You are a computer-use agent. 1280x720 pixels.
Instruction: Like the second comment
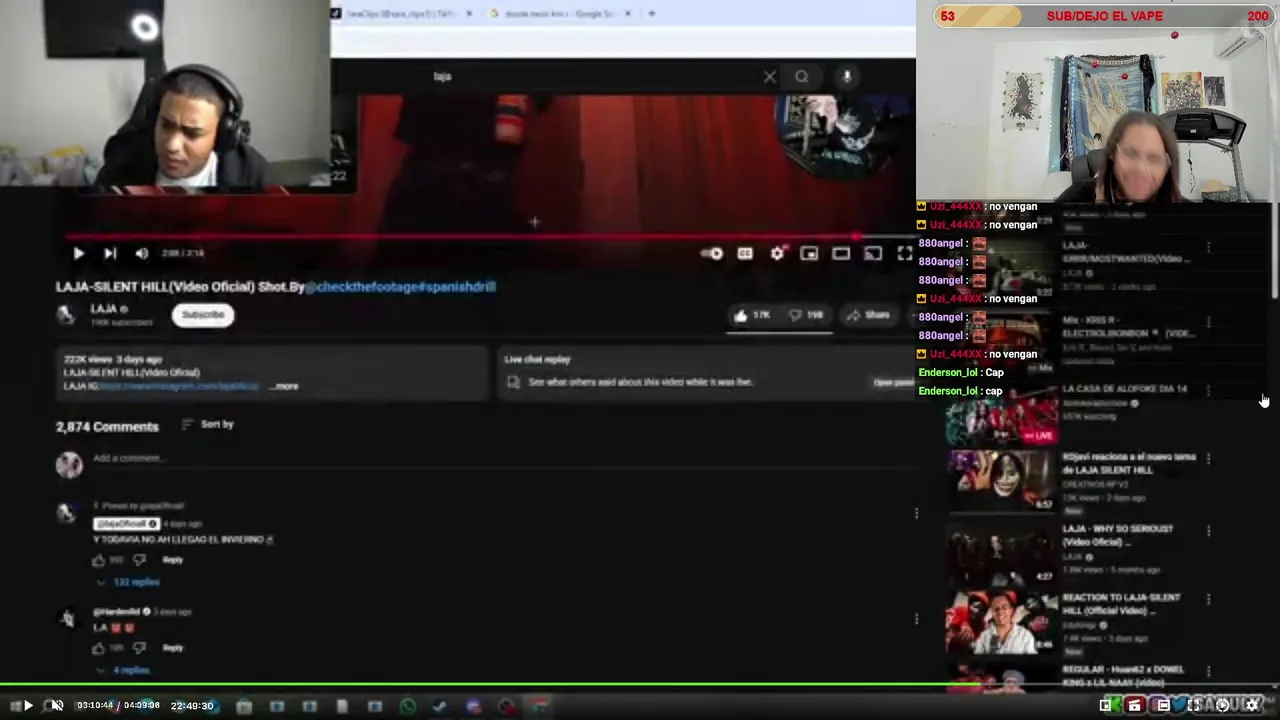(99, 648)
